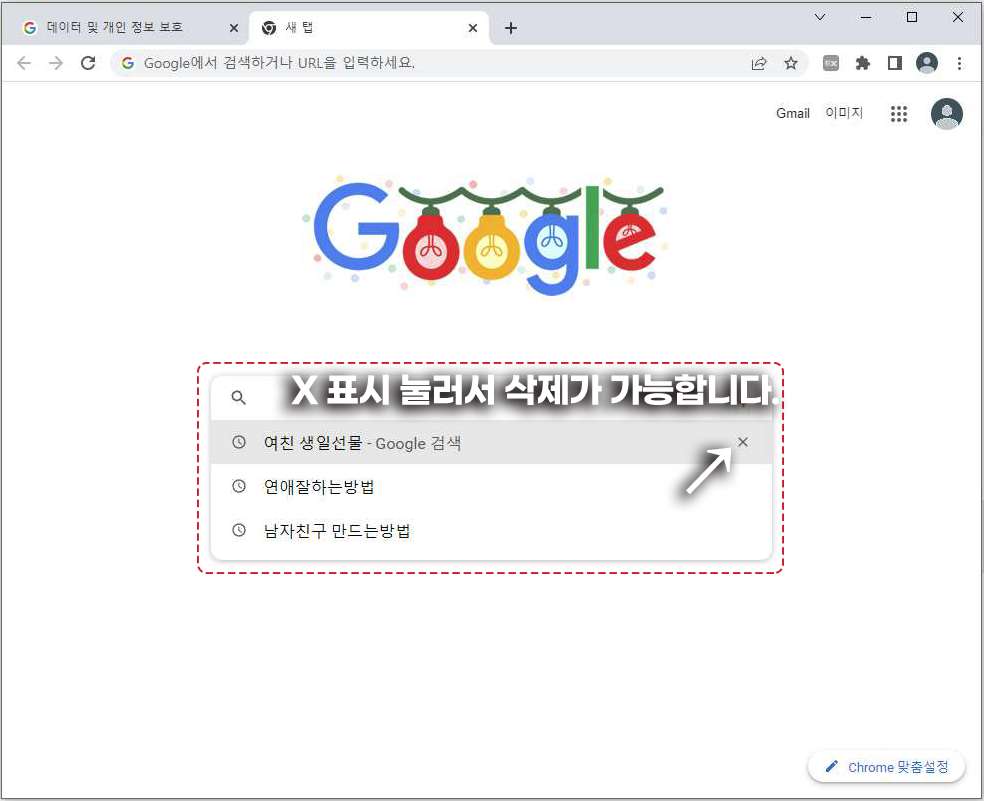Select the '여친 생일선물 - Google 검색' suggestion

(x=491, y=443)
